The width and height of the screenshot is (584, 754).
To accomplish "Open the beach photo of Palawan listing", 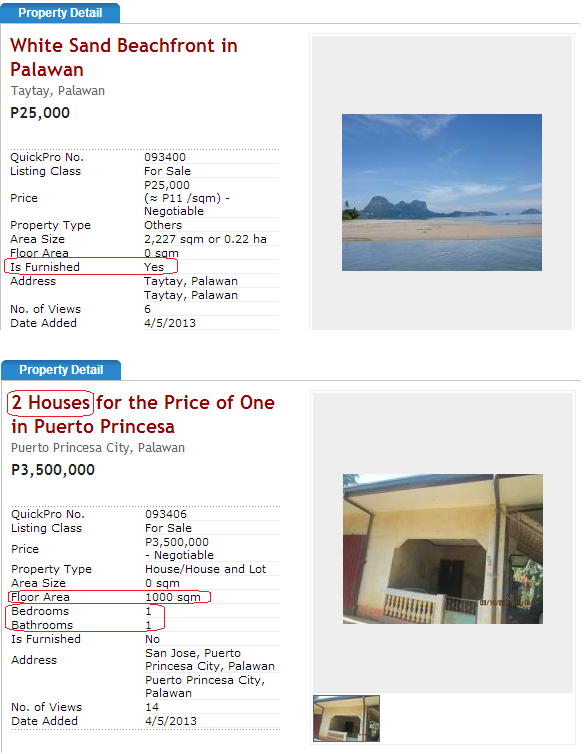I will coord(442,192).
